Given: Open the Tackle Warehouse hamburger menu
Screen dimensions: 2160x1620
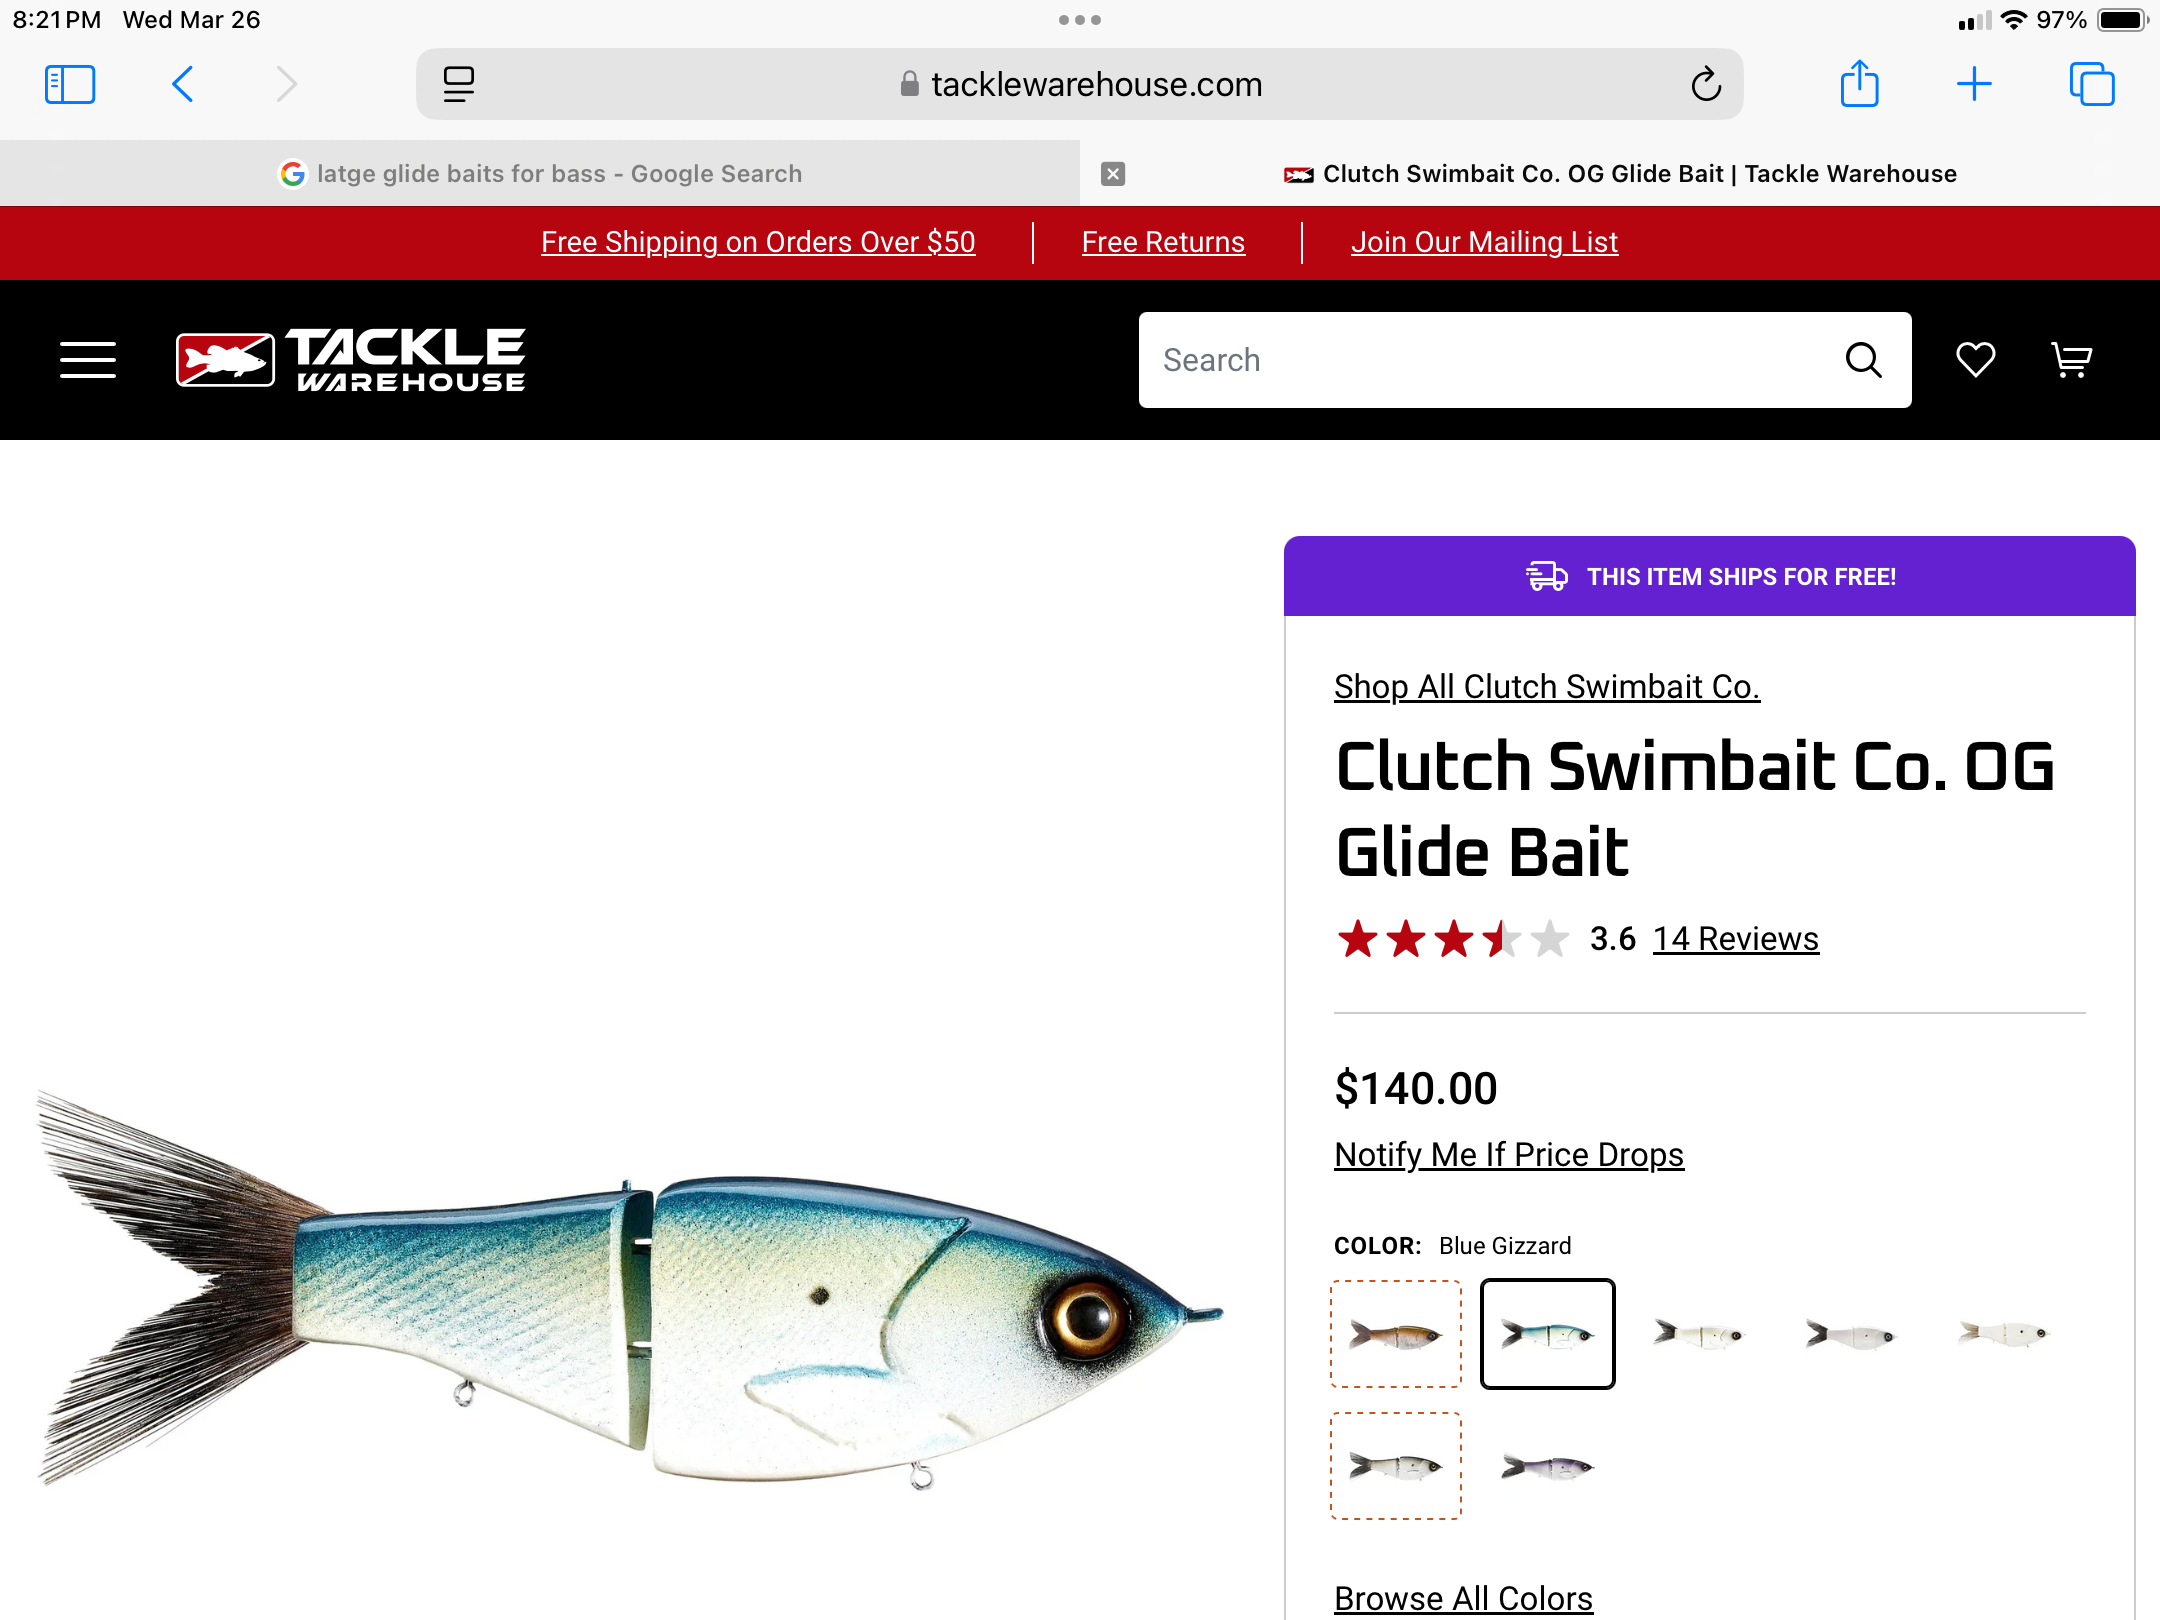Looking at the screenshot, I should [x=88, y=360].
